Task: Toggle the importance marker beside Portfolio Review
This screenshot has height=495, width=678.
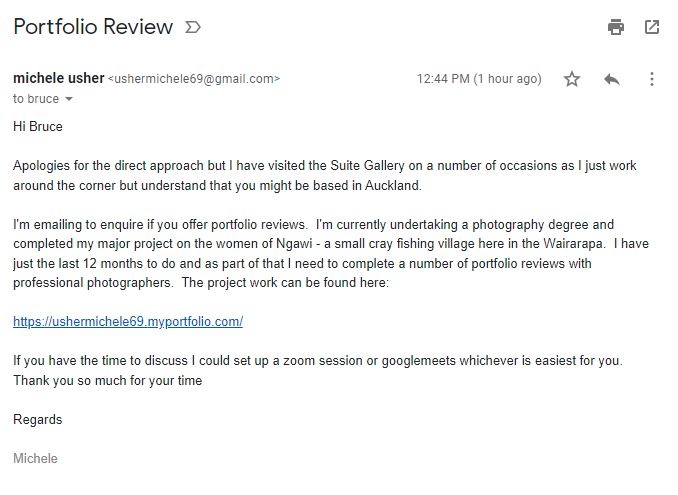Action: (x=193, y=28)
